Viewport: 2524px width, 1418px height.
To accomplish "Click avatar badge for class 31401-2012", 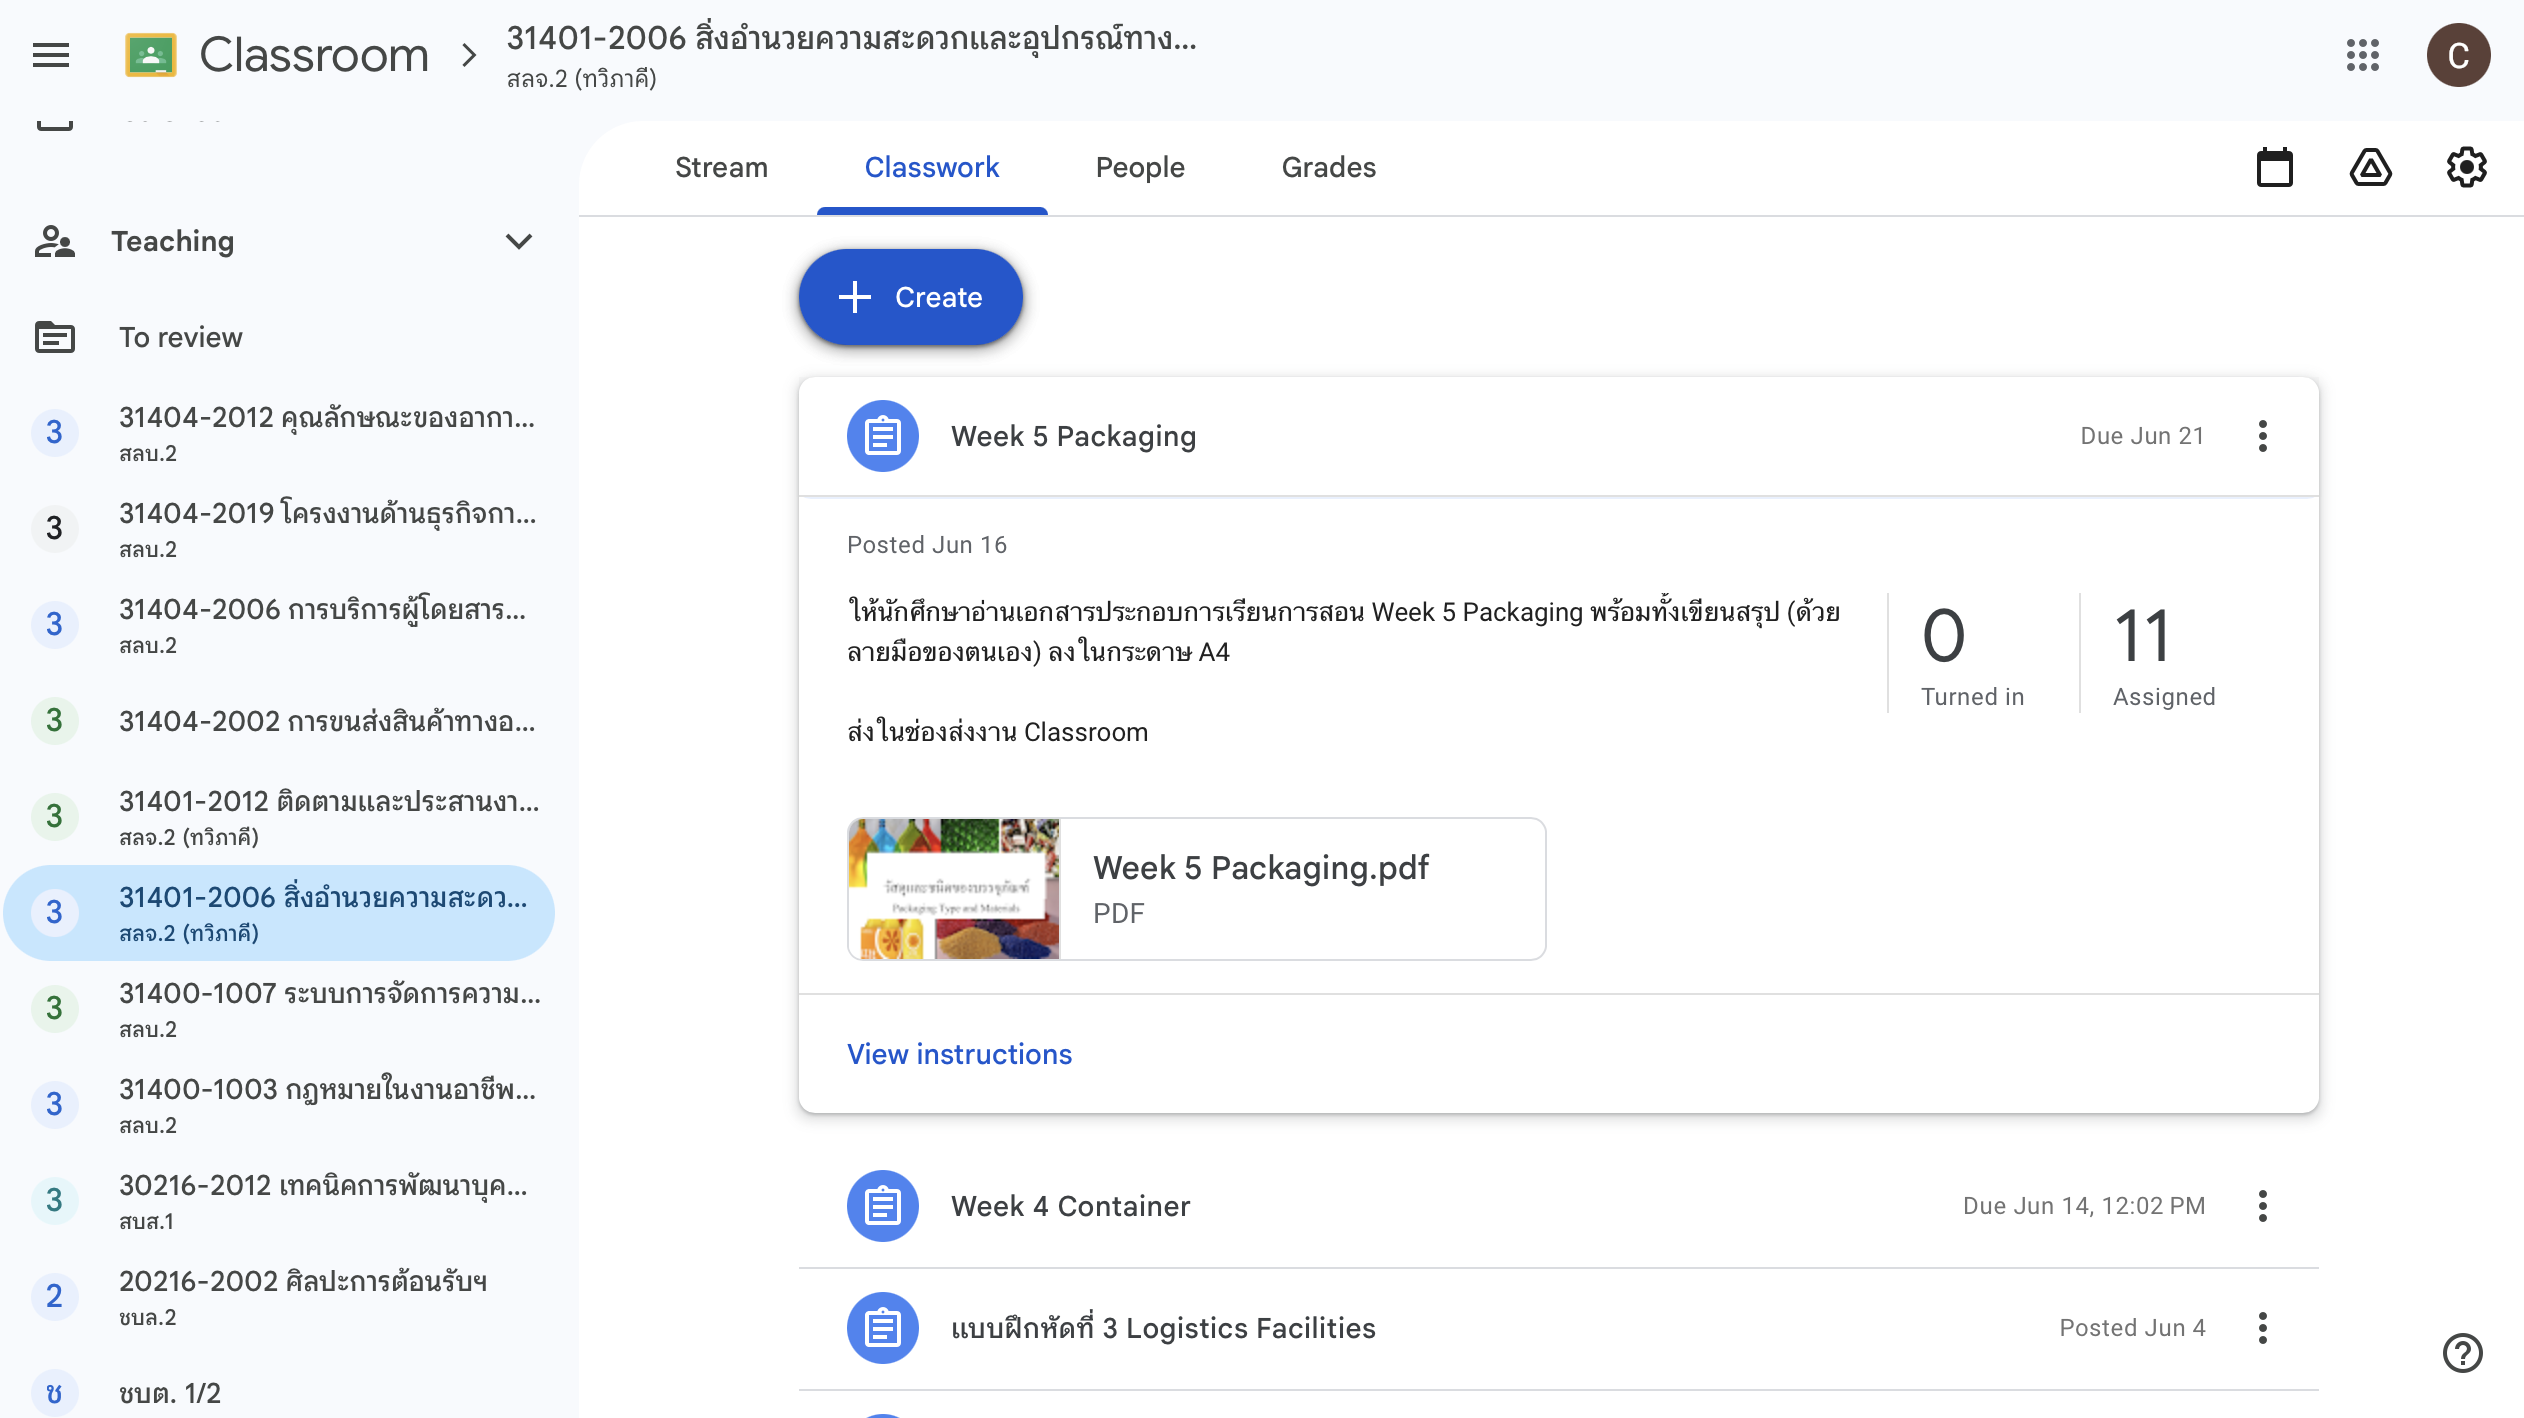I will click(54, 816).
